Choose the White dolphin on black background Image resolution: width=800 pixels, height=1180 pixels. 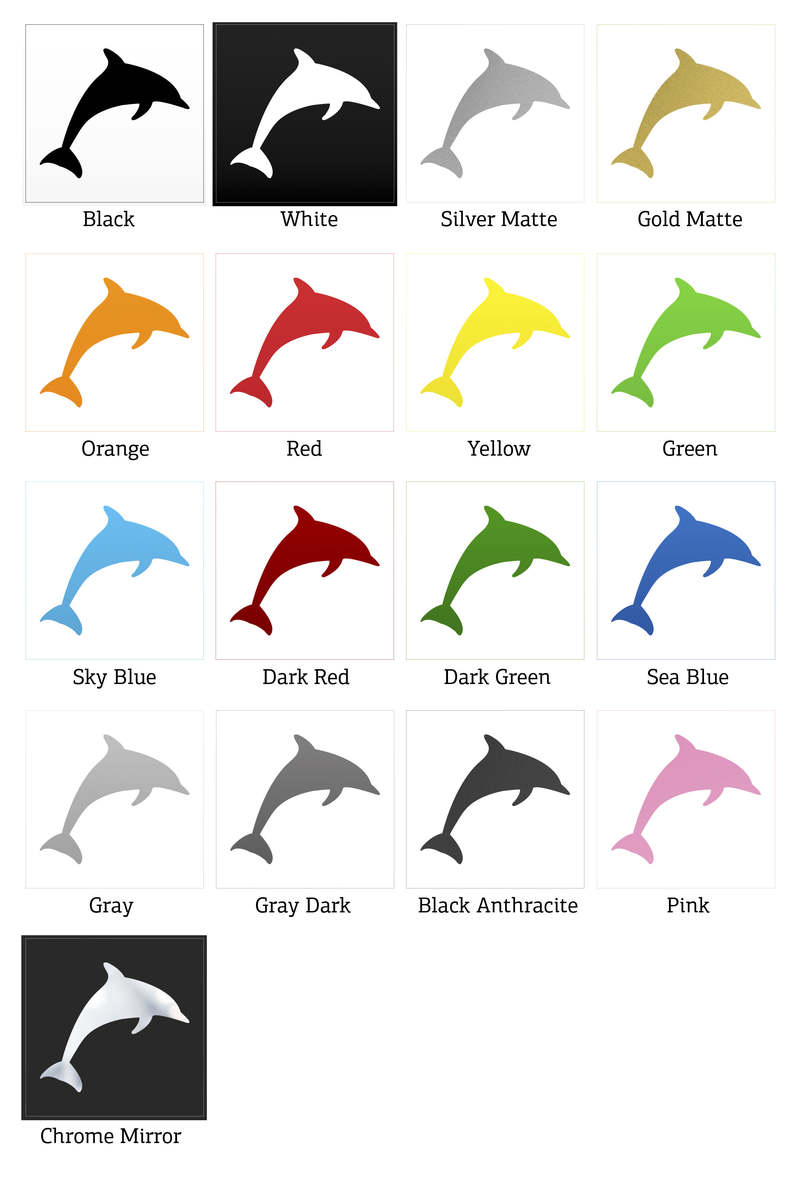tap(305, 114)
